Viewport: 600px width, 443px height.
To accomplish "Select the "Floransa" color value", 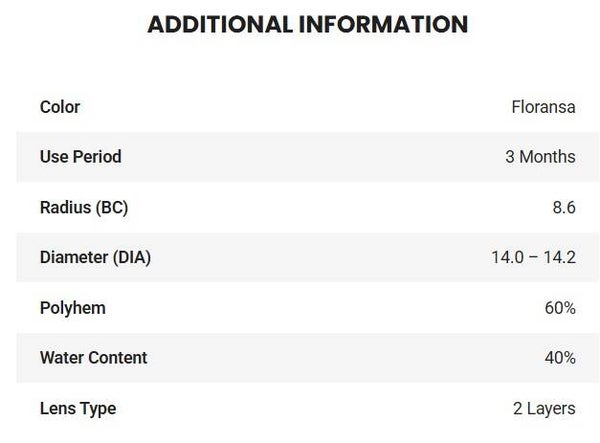I will (x=543, y=107).
